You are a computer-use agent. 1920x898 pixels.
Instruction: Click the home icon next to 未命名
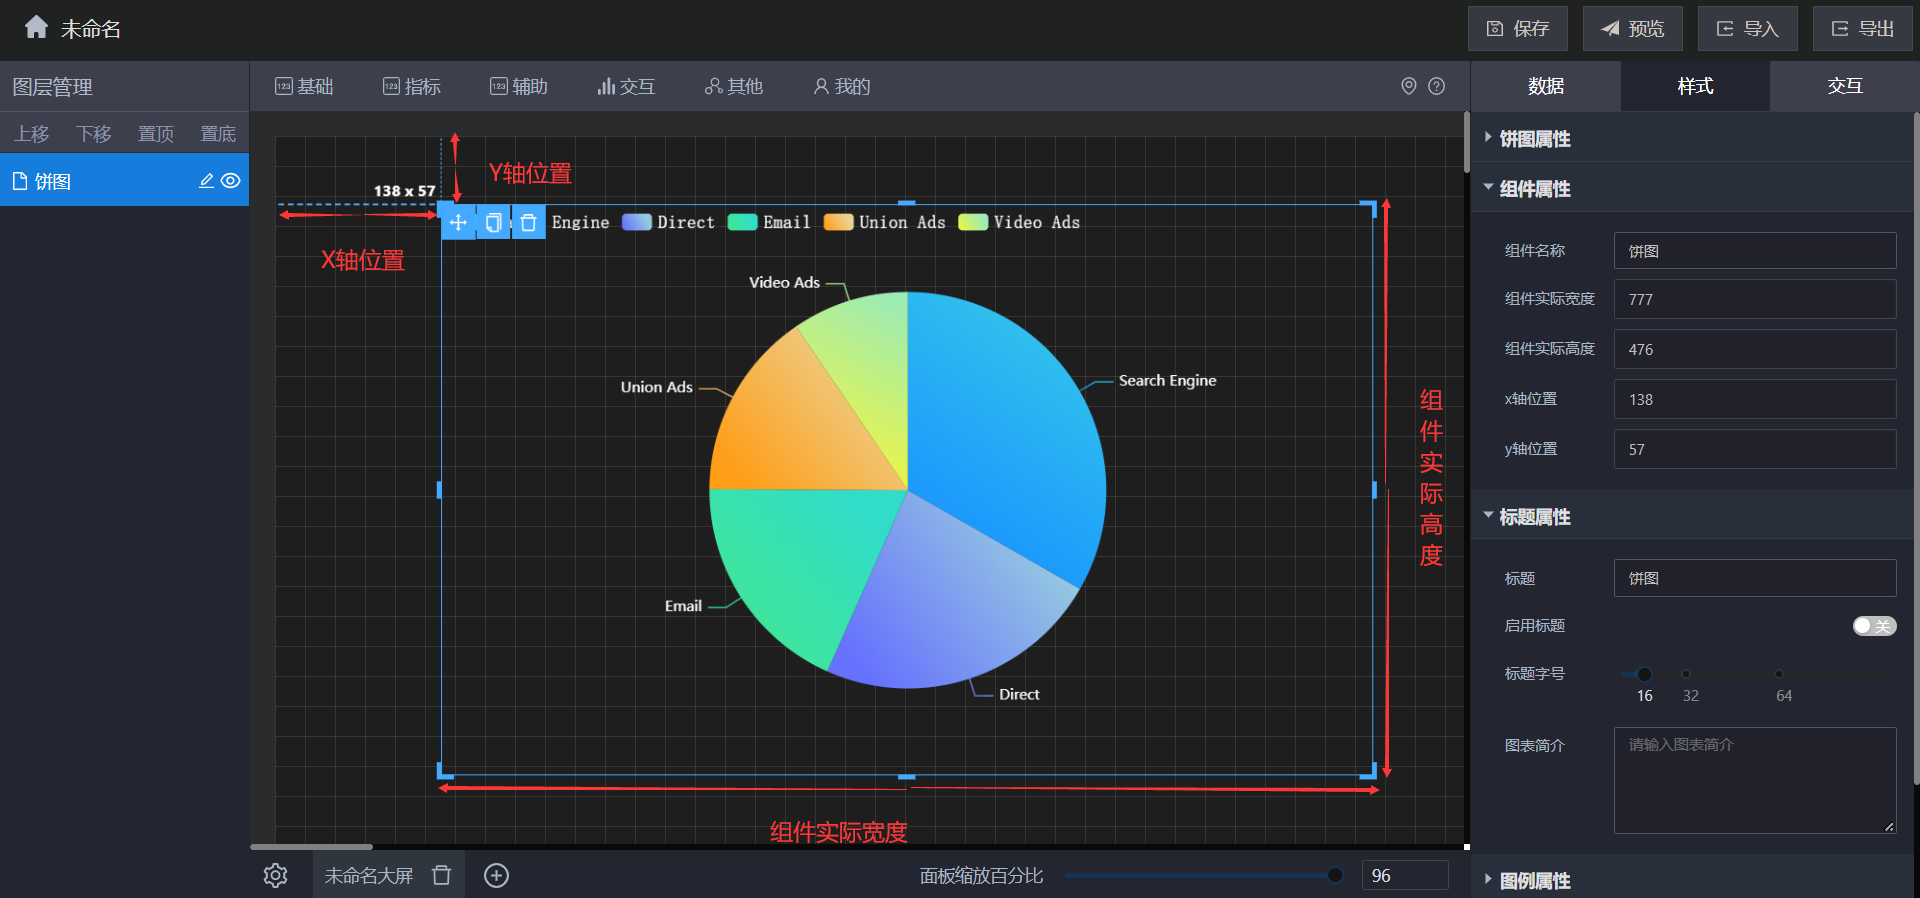click(36, 27)
